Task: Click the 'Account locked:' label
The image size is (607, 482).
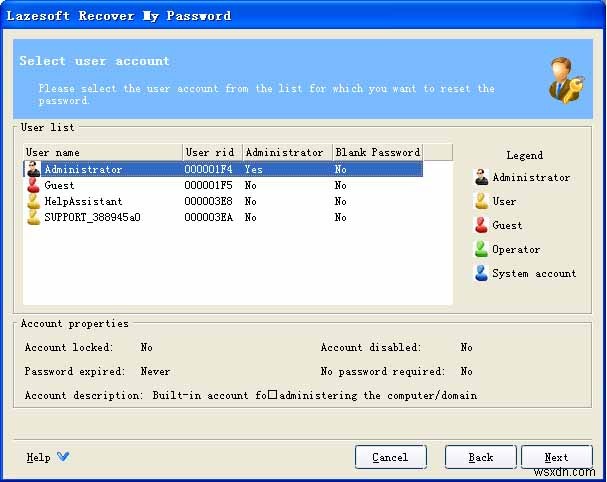Action: click(69, 347)
